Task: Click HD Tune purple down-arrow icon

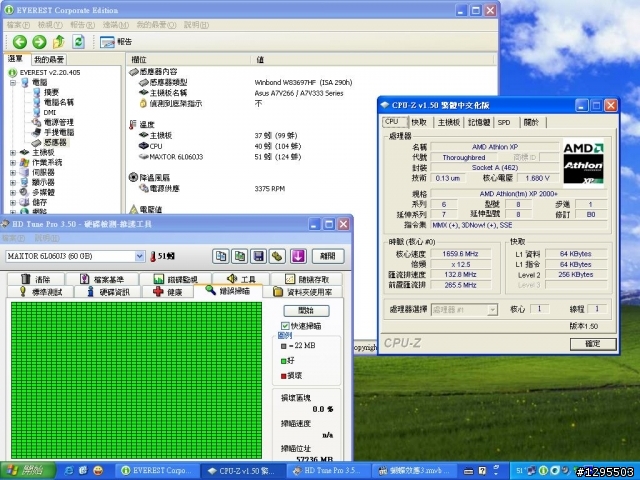Action: (298, 256)
